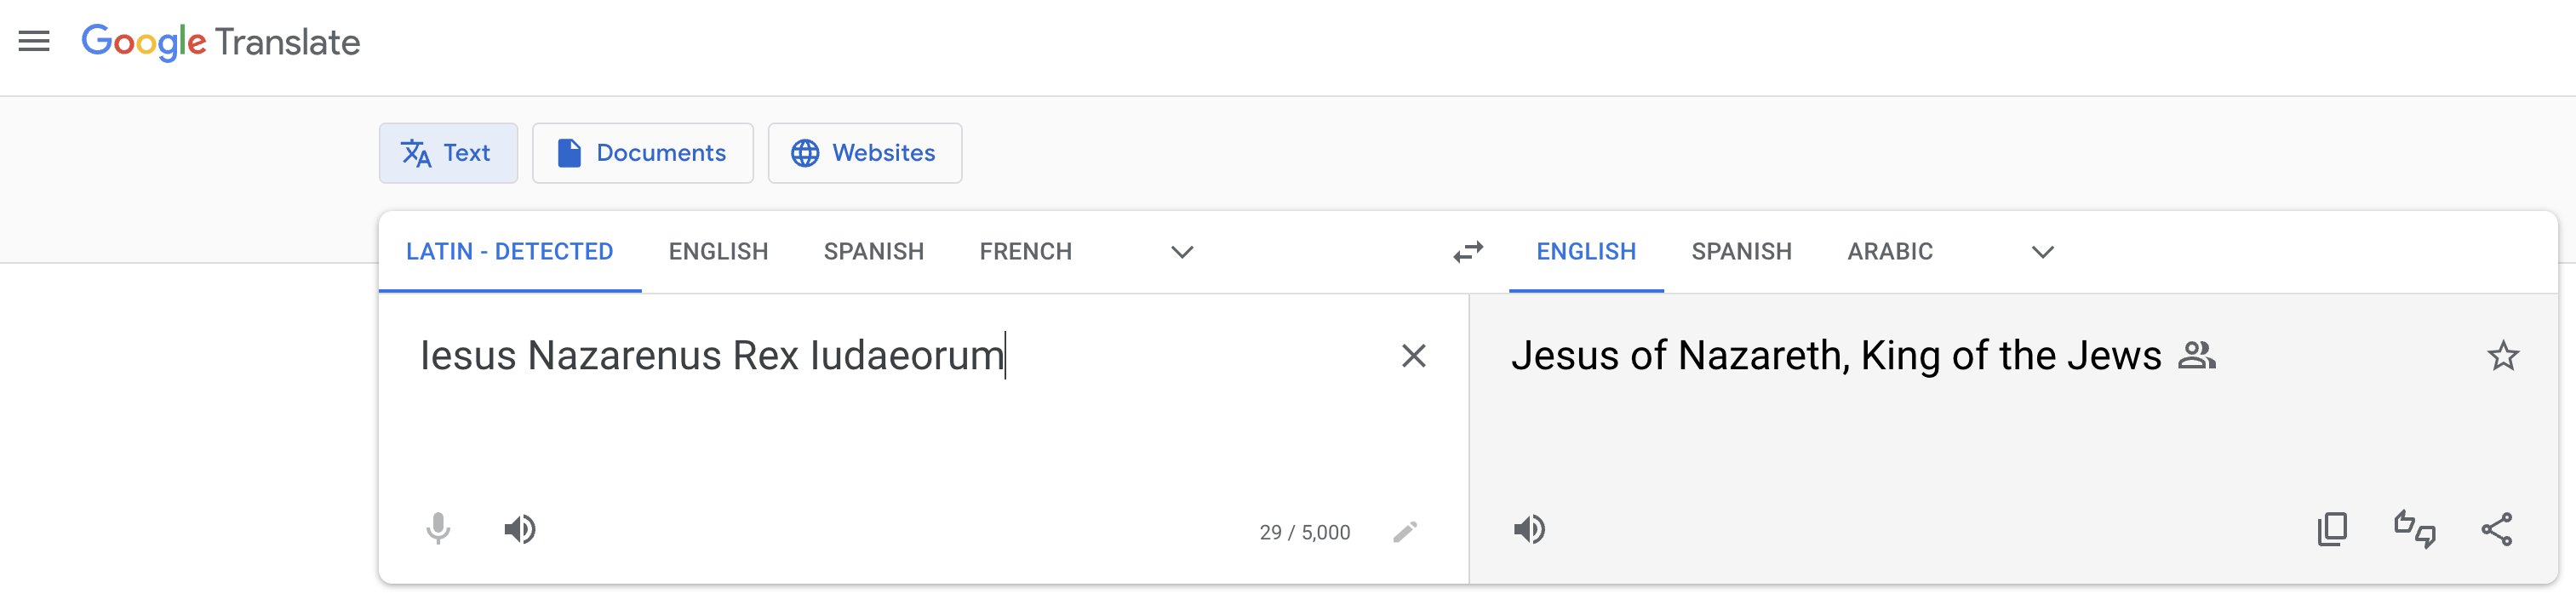
Task: Listen to the English translation audio
Action: click(x=1529, y=529)
